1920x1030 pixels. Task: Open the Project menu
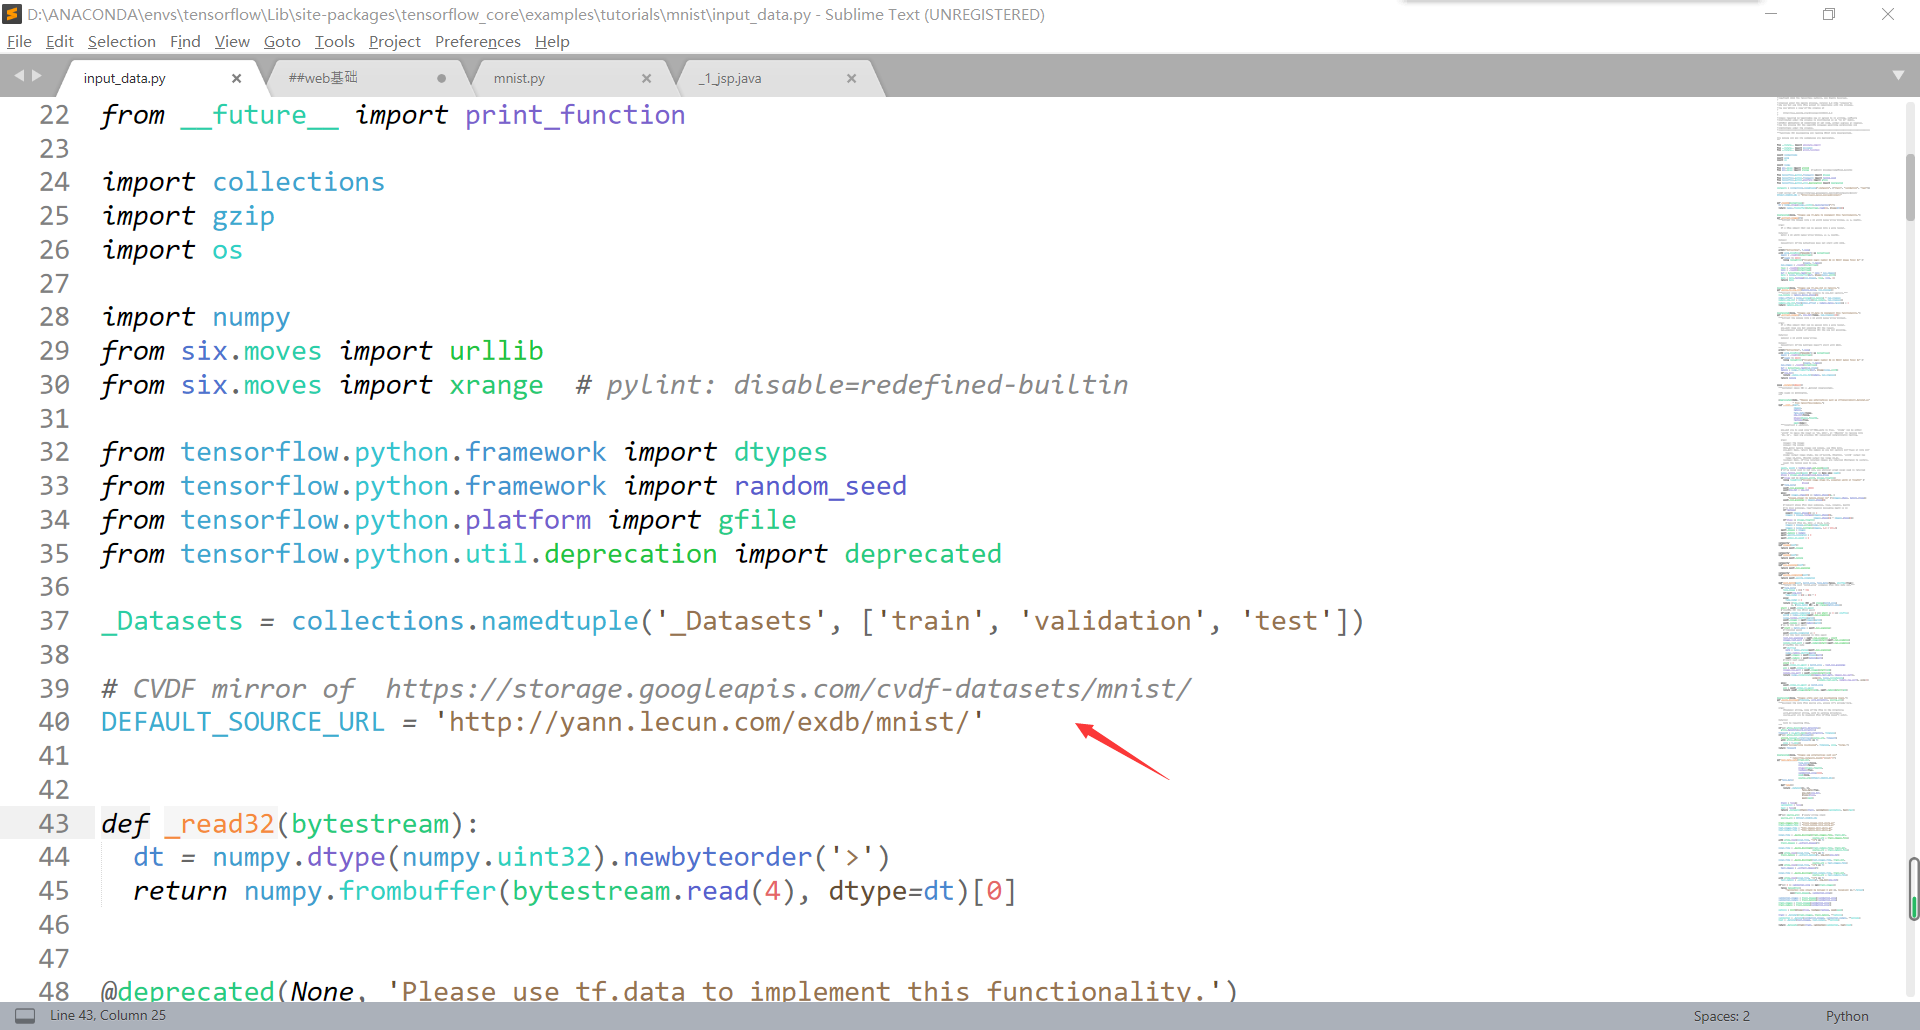395,41
